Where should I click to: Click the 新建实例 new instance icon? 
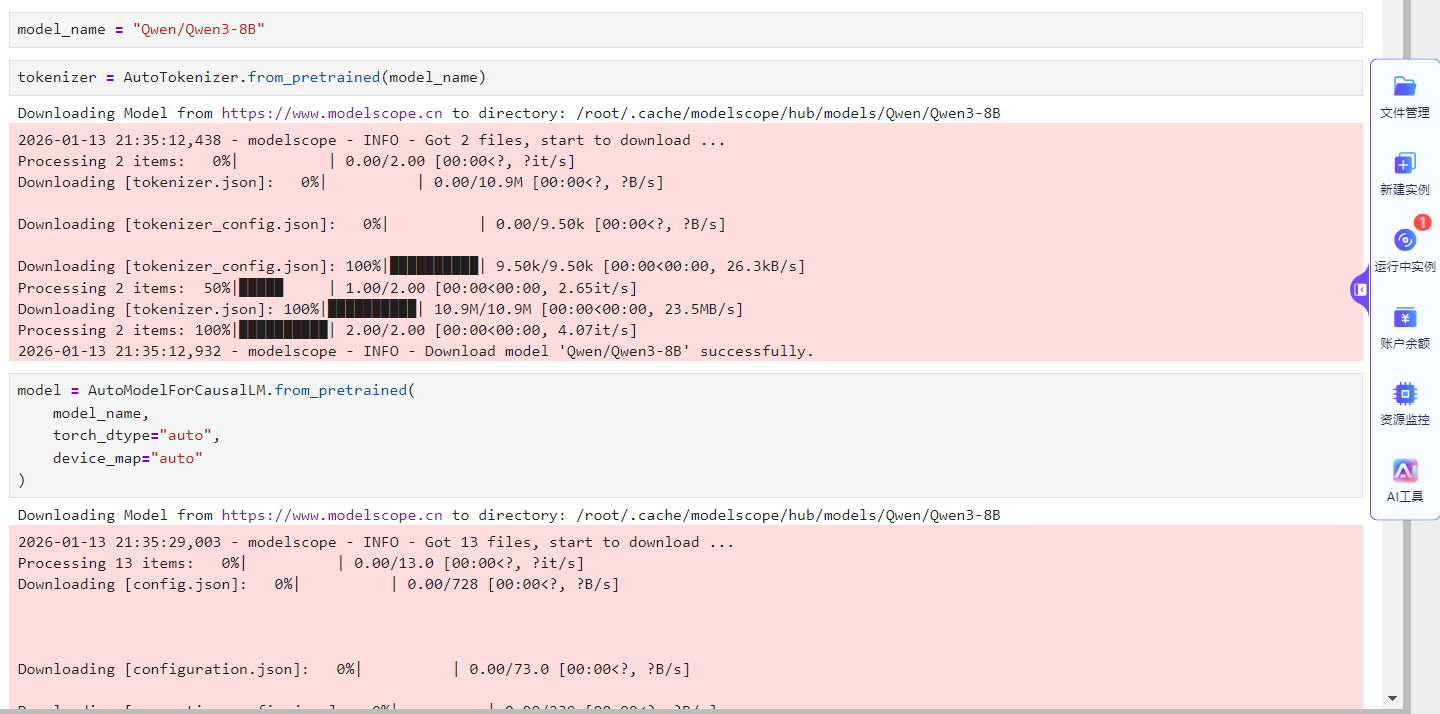click(1405, 164)
